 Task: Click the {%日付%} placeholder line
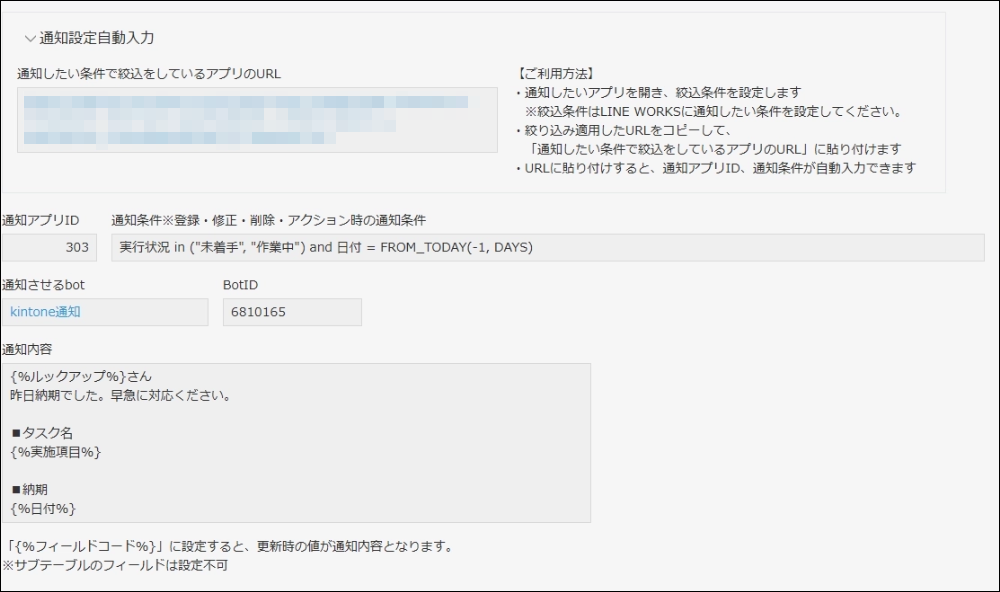43,509
